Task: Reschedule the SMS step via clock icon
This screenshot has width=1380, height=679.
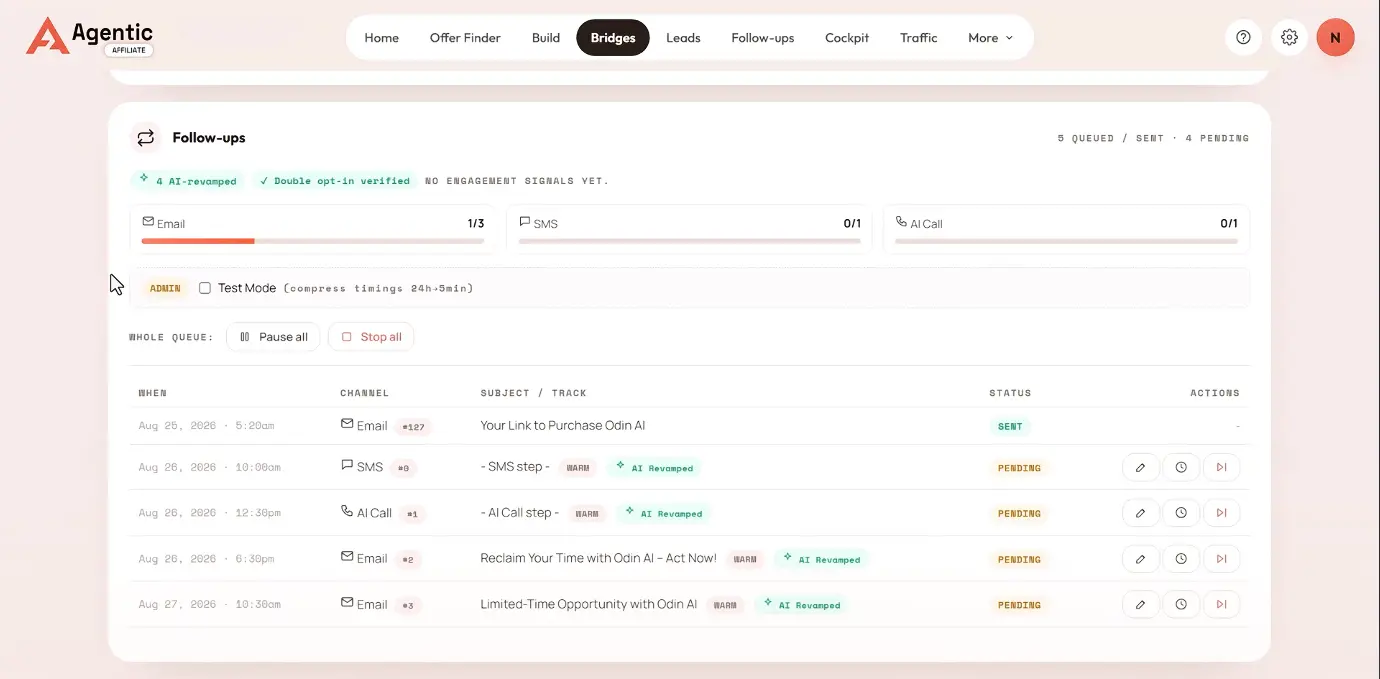Action: pos(1181,467)
